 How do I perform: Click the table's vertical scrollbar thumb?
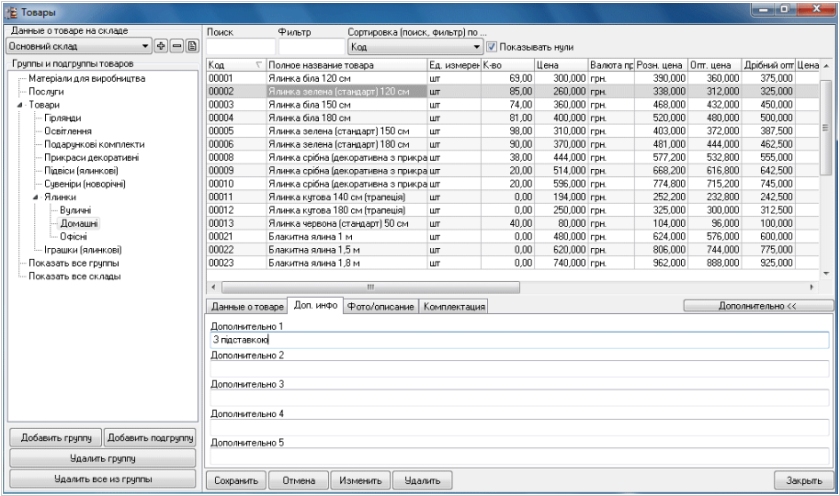tap(826, 127)
